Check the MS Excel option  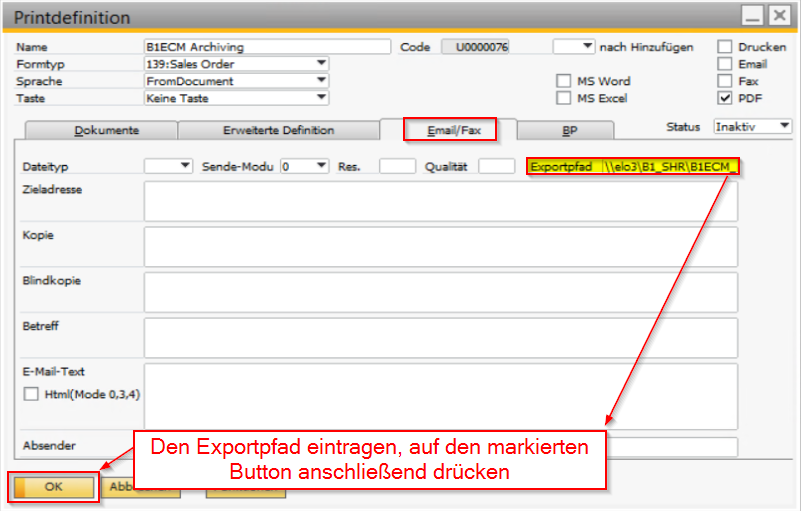(x=563, y=98)
